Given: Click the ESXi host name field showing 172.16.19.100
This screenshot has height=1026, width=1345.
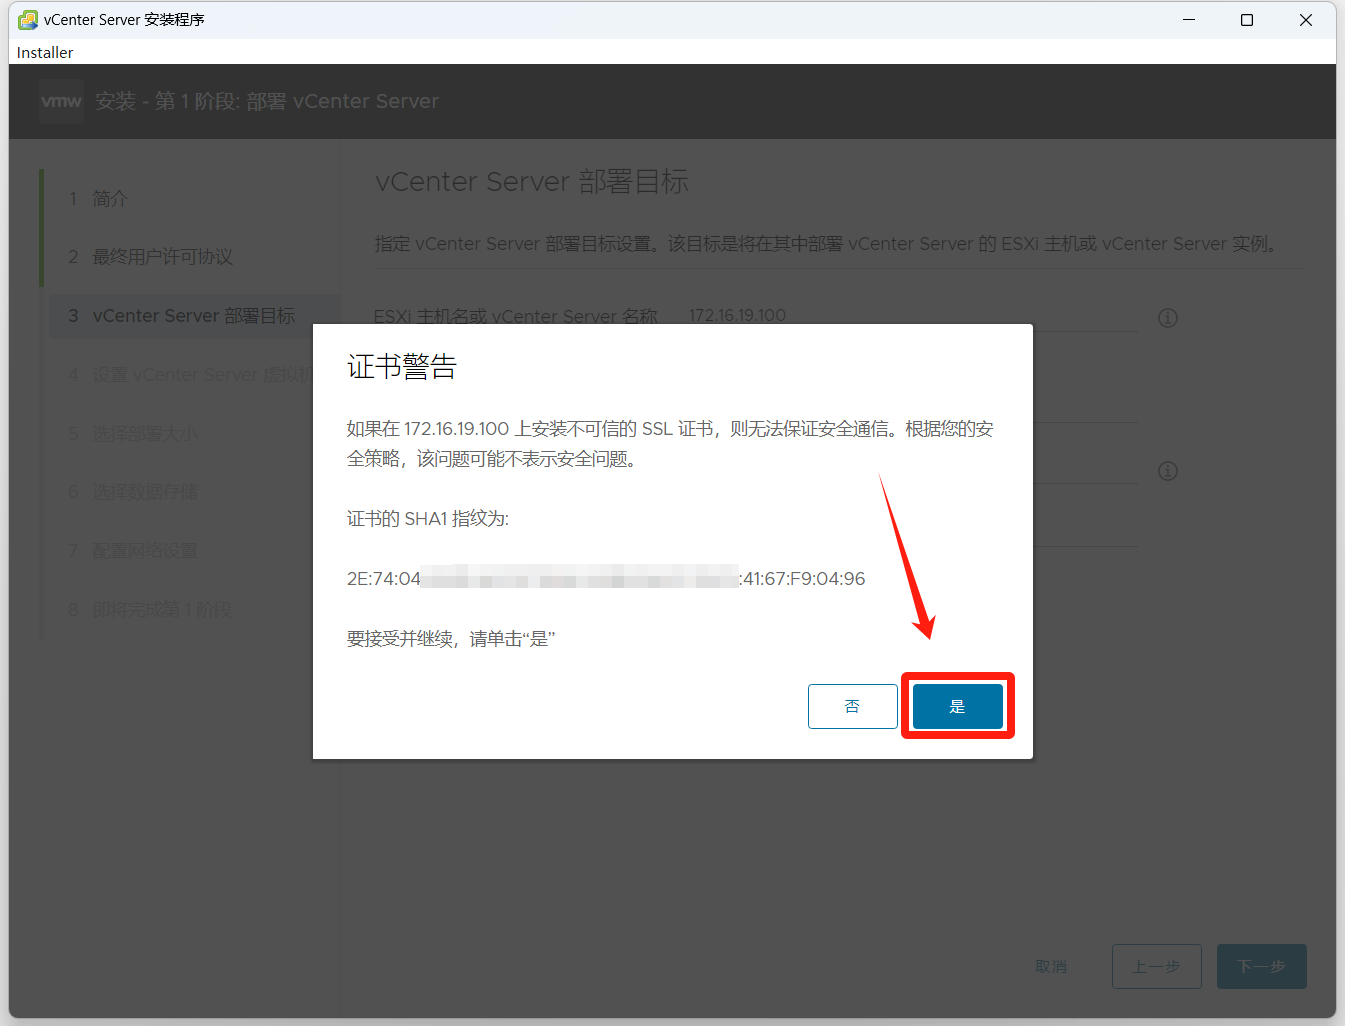Looking at the screenshot, I should click(900, 316).
